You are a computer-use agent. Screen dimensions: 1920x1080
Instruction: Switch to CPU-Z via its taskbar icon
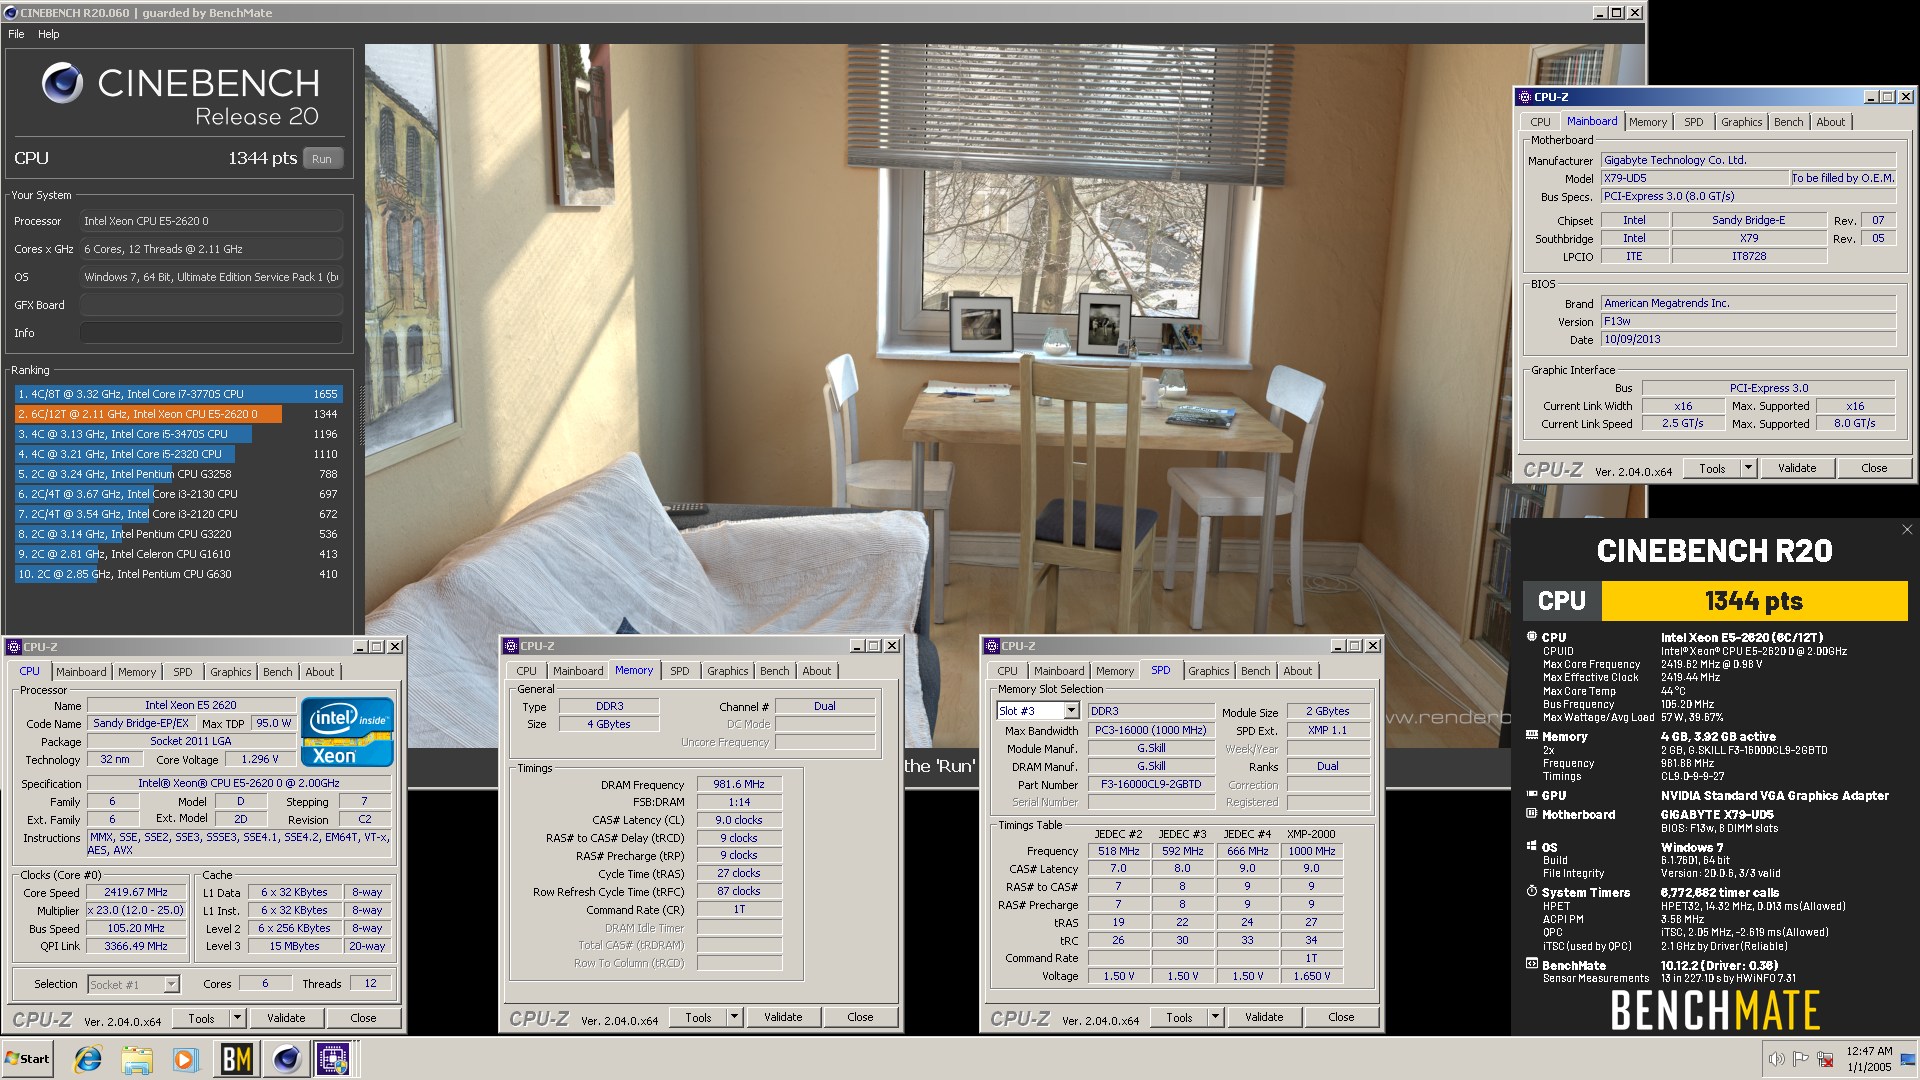(x=333, y=1059)
